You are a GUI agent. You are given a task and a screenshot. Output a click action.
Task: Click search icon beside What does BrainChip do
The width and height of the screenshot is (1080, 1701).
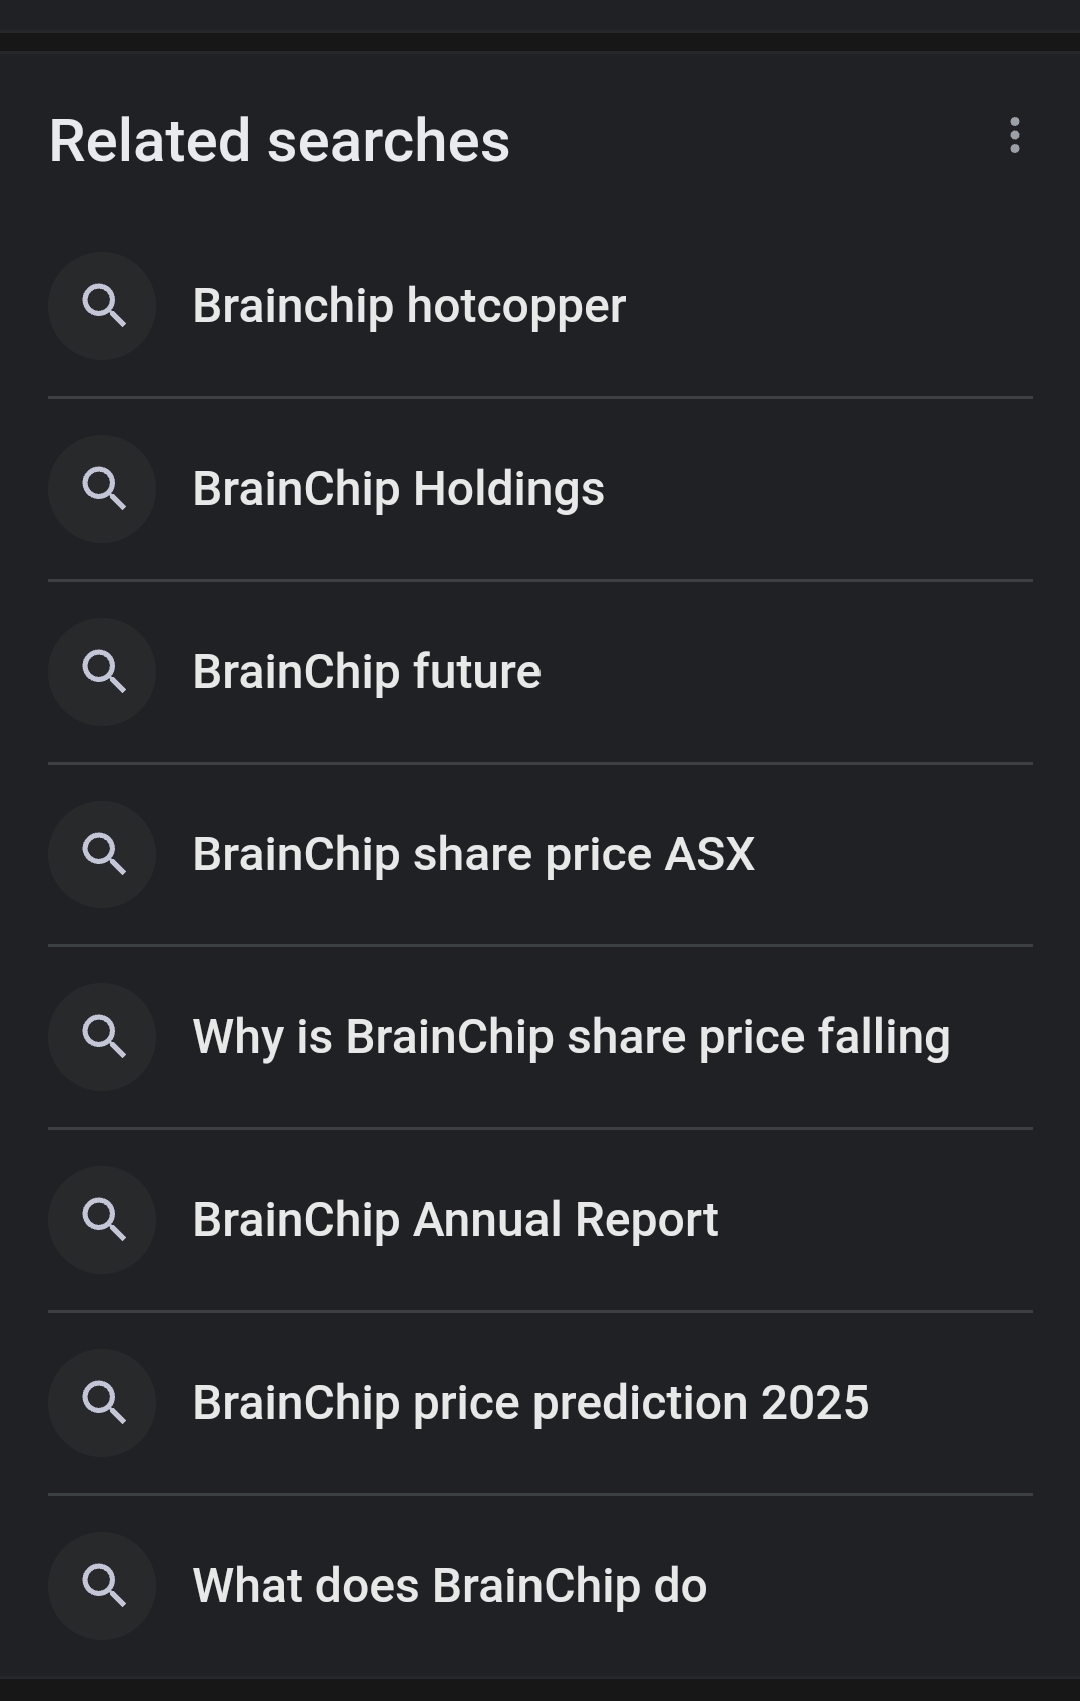pos(103,1586)
